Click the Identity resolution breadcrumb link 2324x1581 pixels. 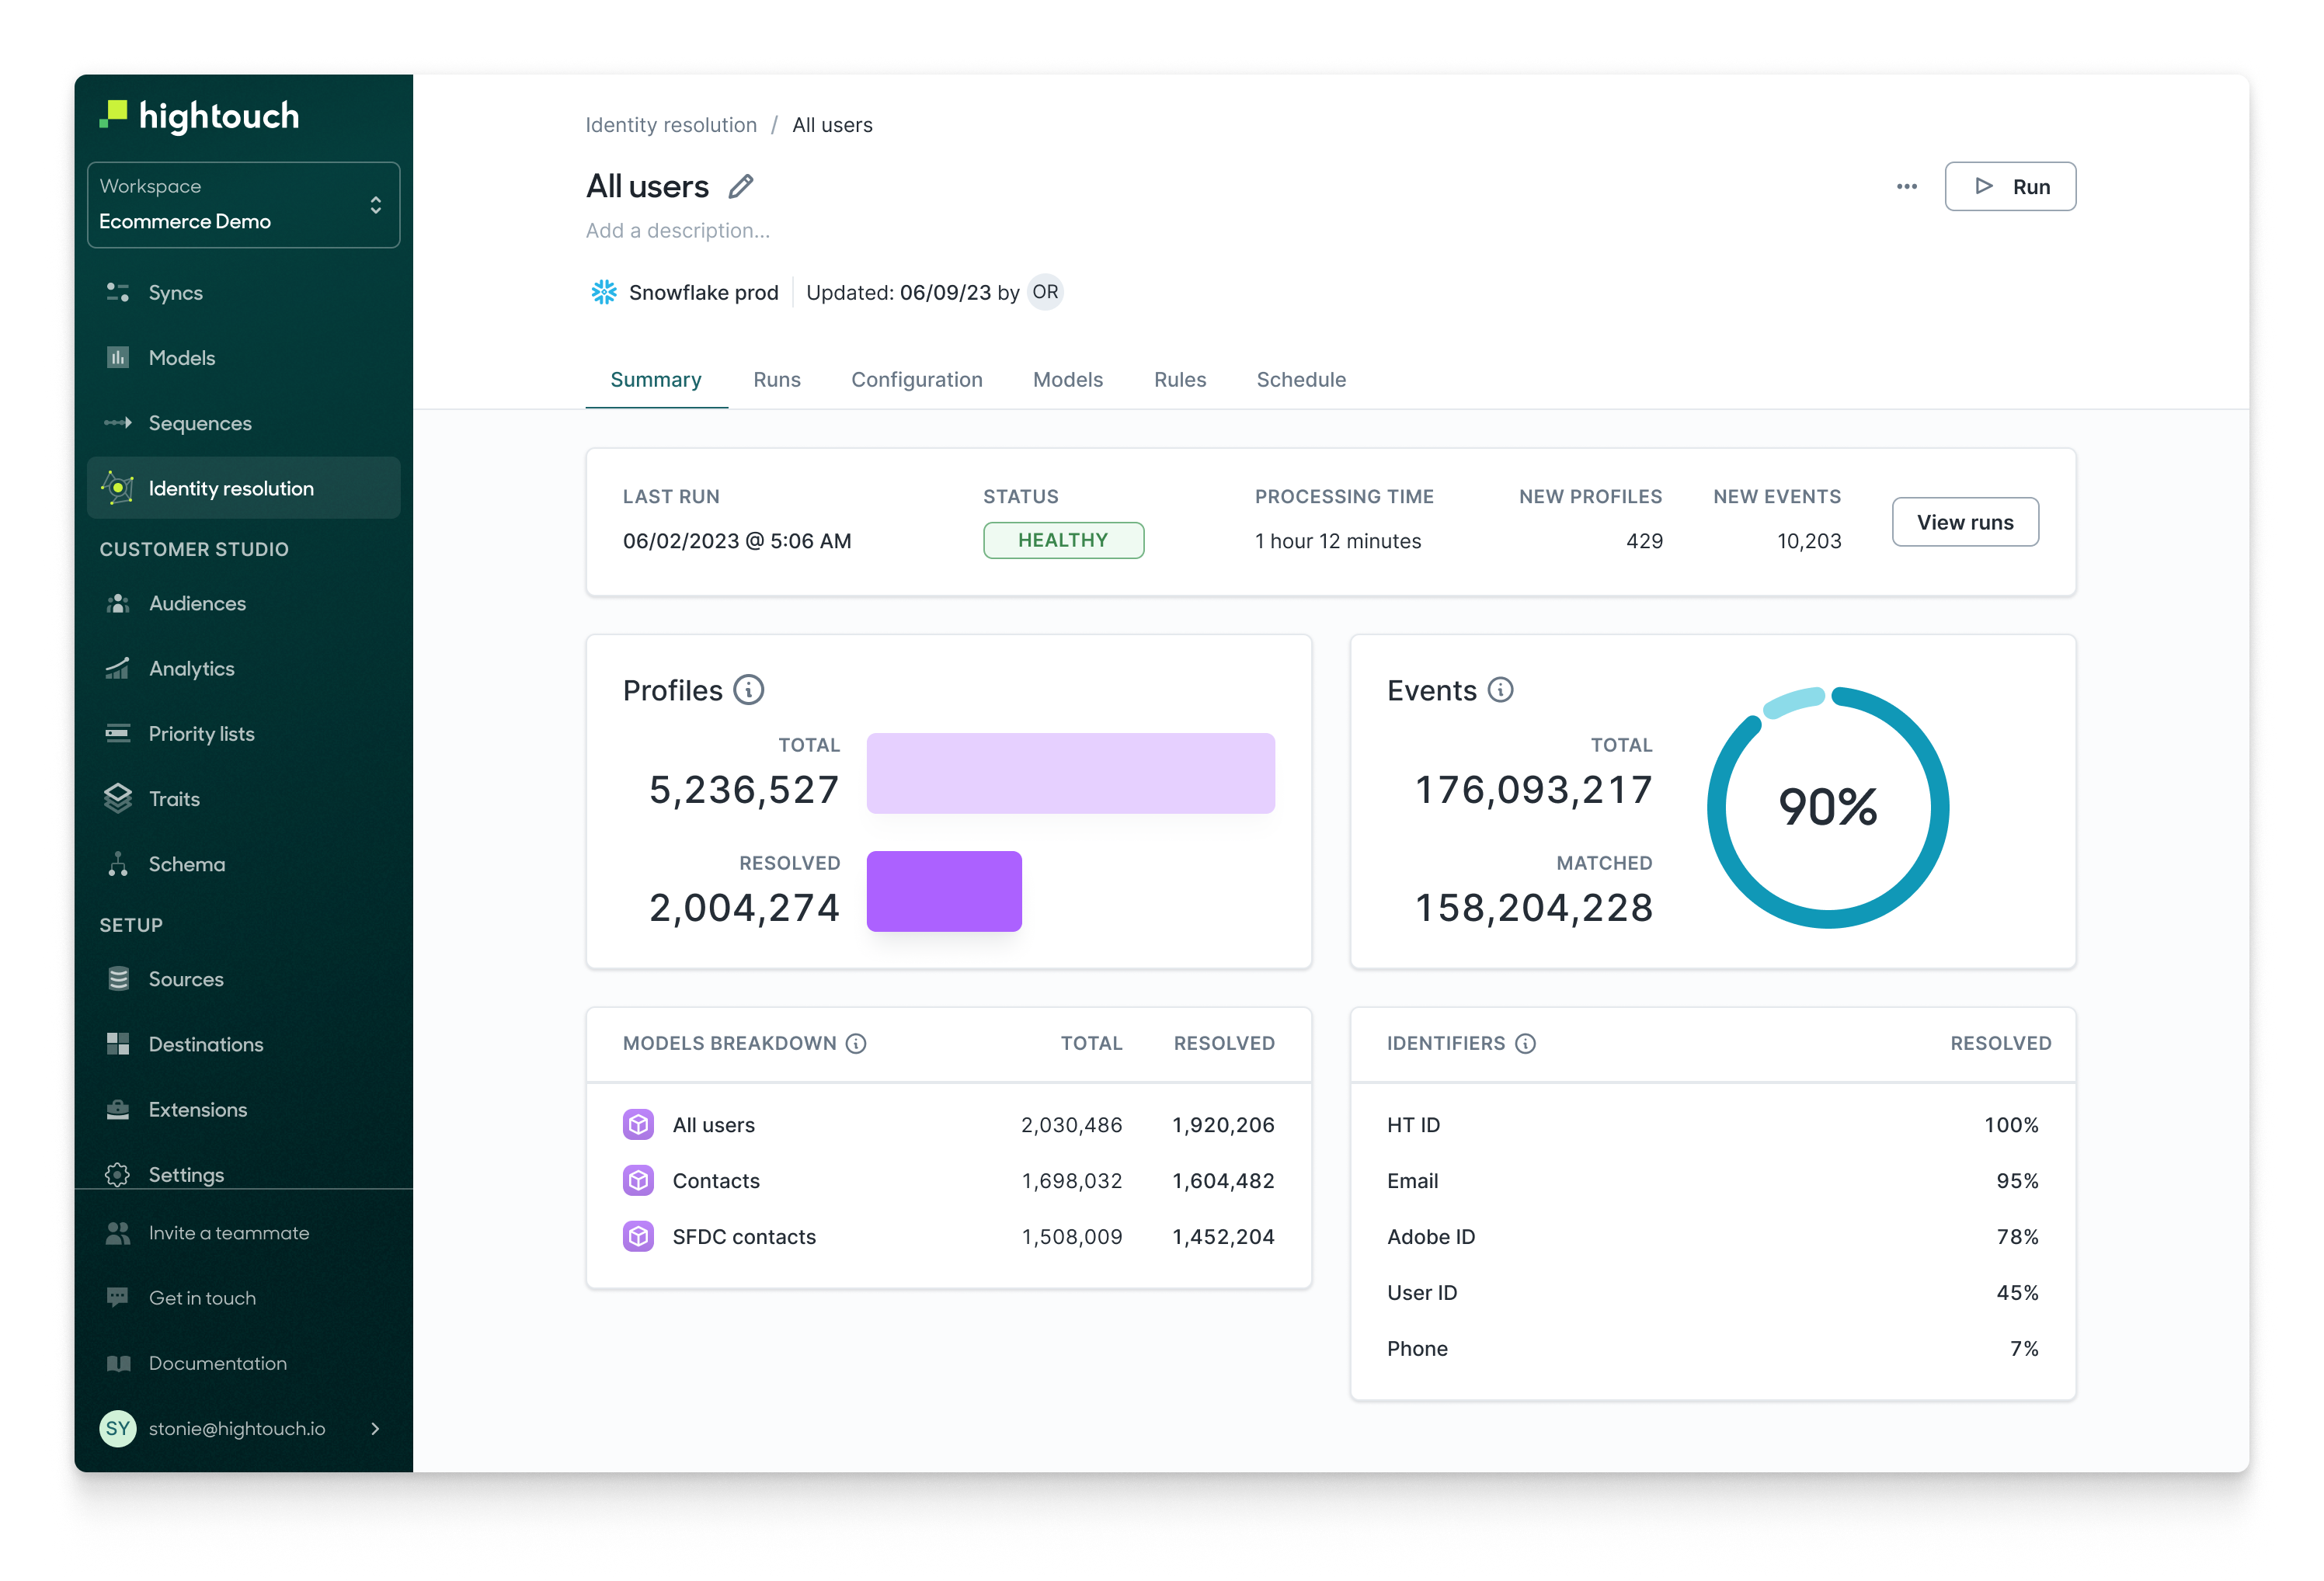pos(671,125)
